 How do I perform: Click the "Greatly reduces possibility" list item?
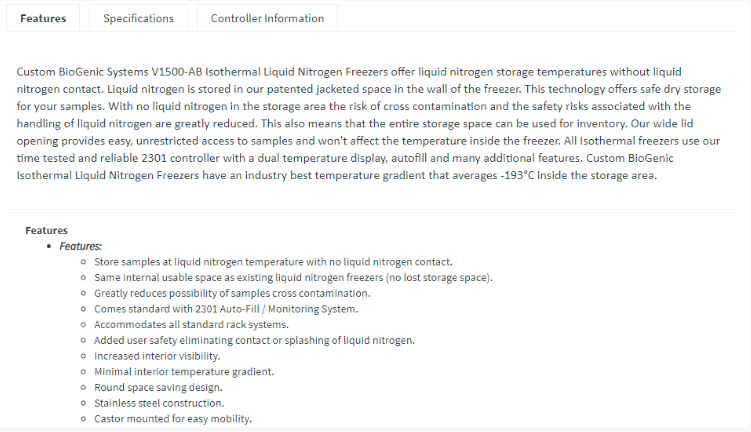(x=232, y=293)
